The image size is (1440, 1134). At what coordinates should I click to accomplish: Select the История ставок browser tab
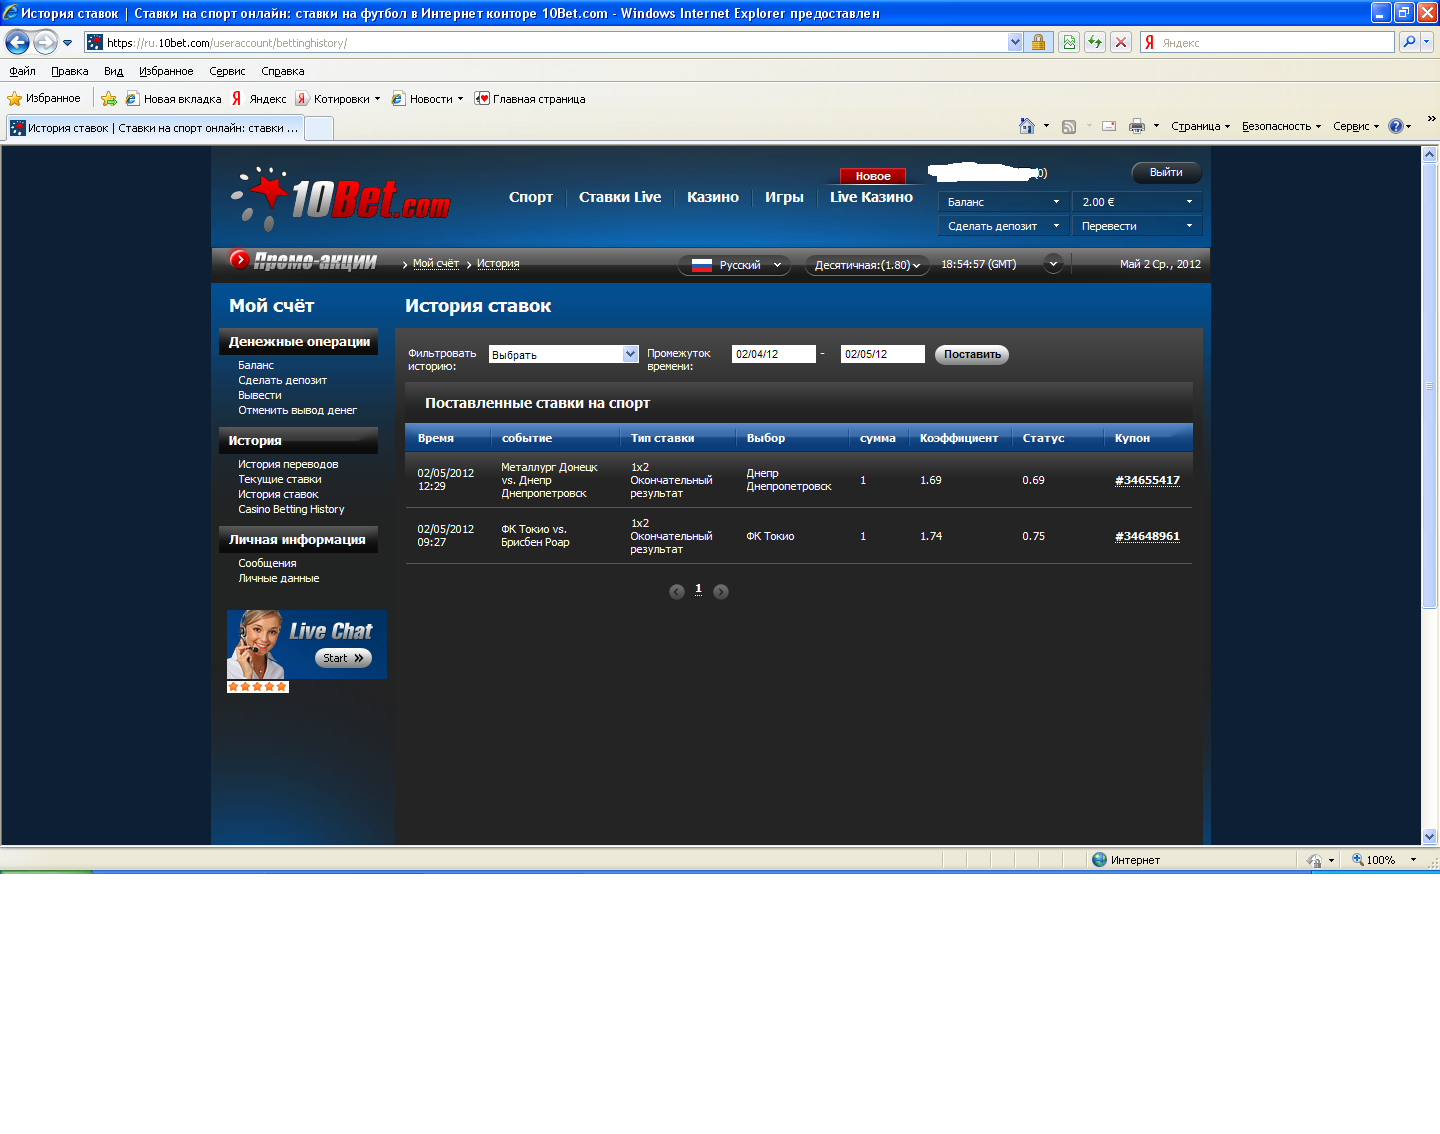154,128
